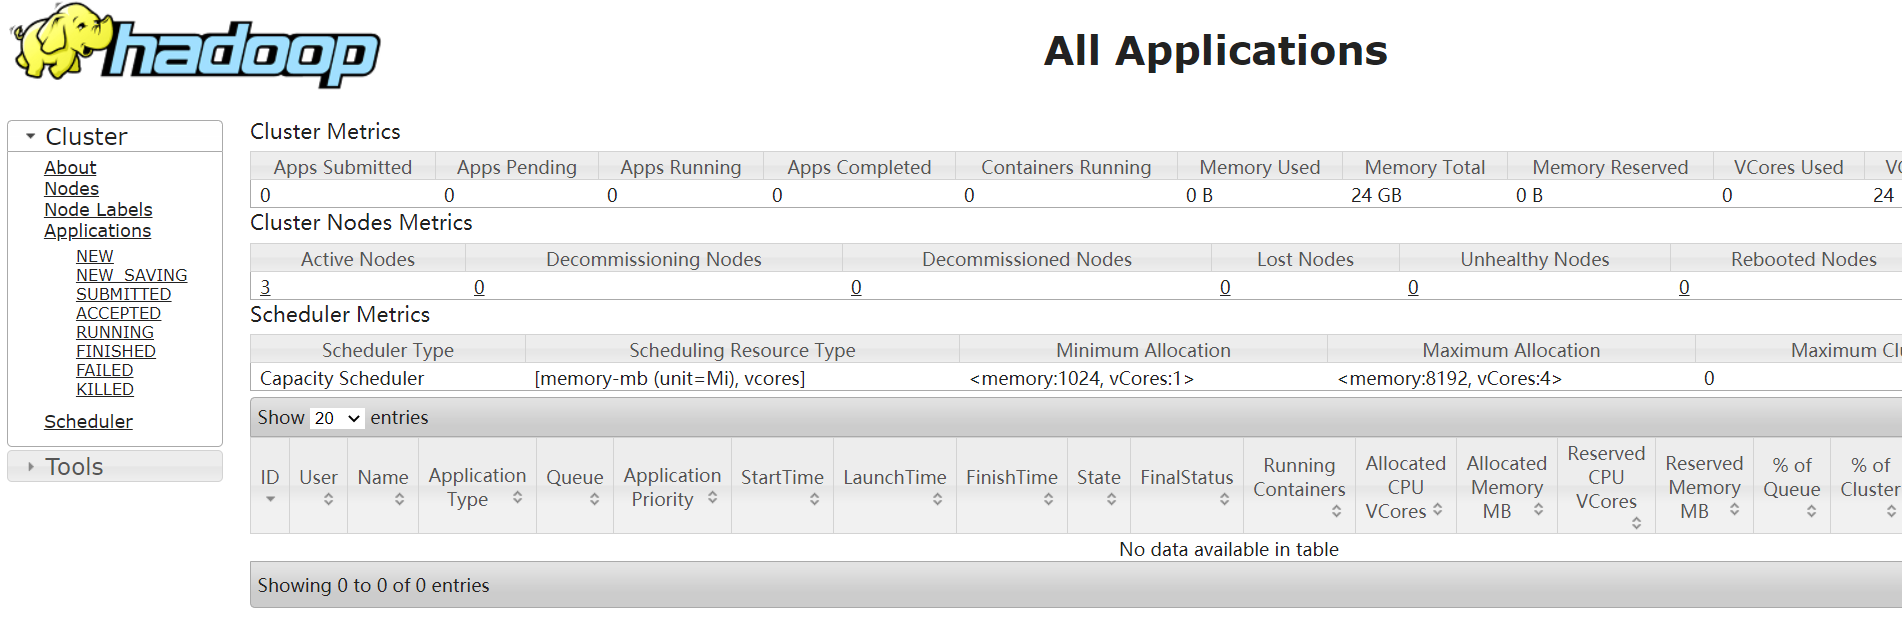Click the Active Nodes count 3
1902x621 pixels.
pyautogui.click(x=265, y=287)
